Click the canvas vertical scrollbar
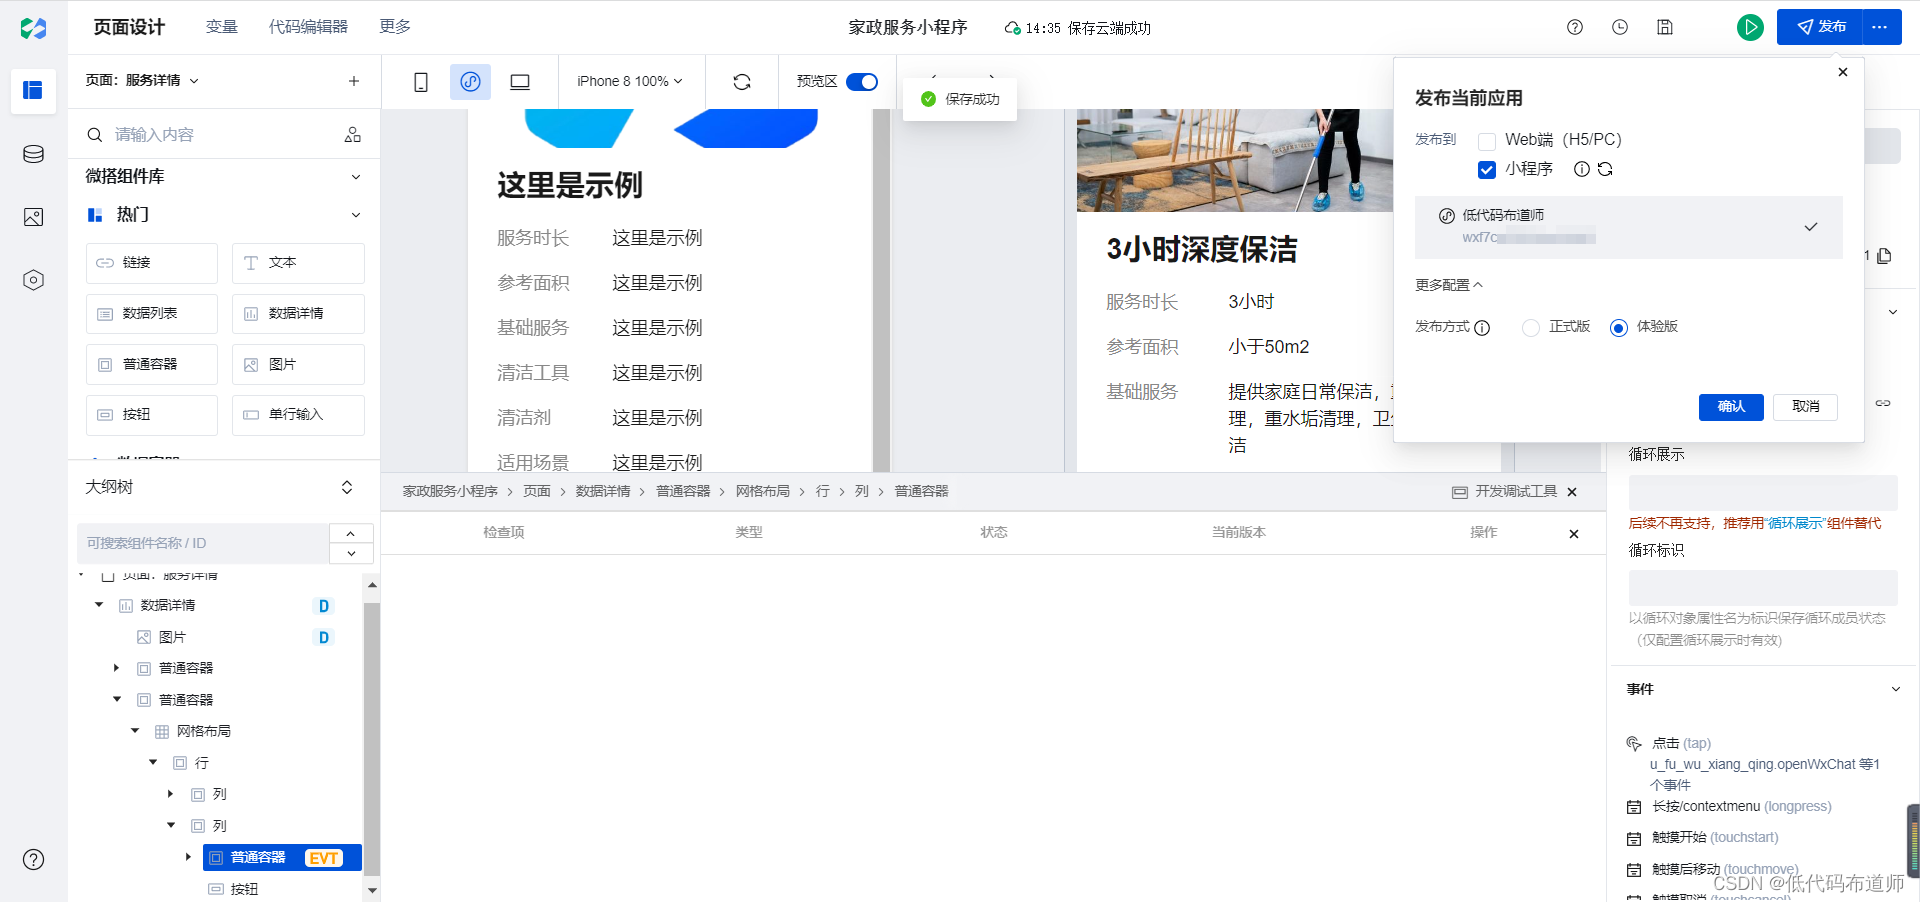The image size is (1920, 902). 881,290
